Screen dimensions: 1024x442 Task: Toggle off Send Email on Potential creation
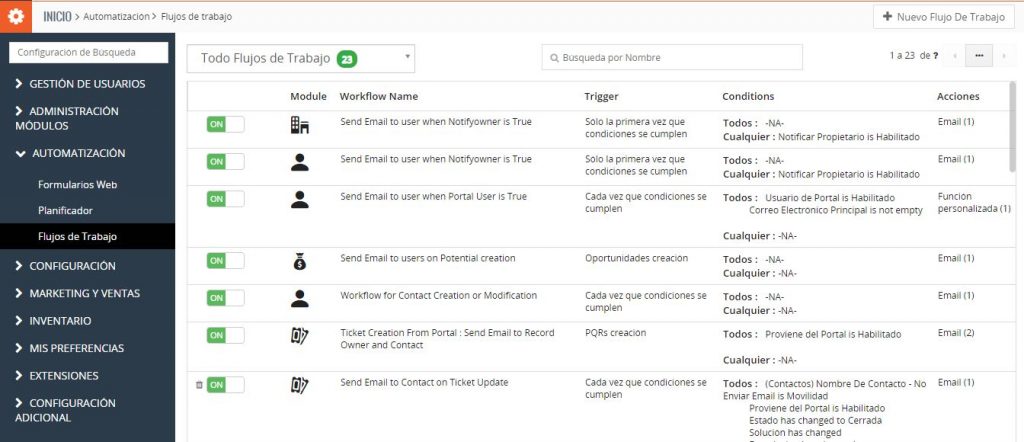click(225, 261)
